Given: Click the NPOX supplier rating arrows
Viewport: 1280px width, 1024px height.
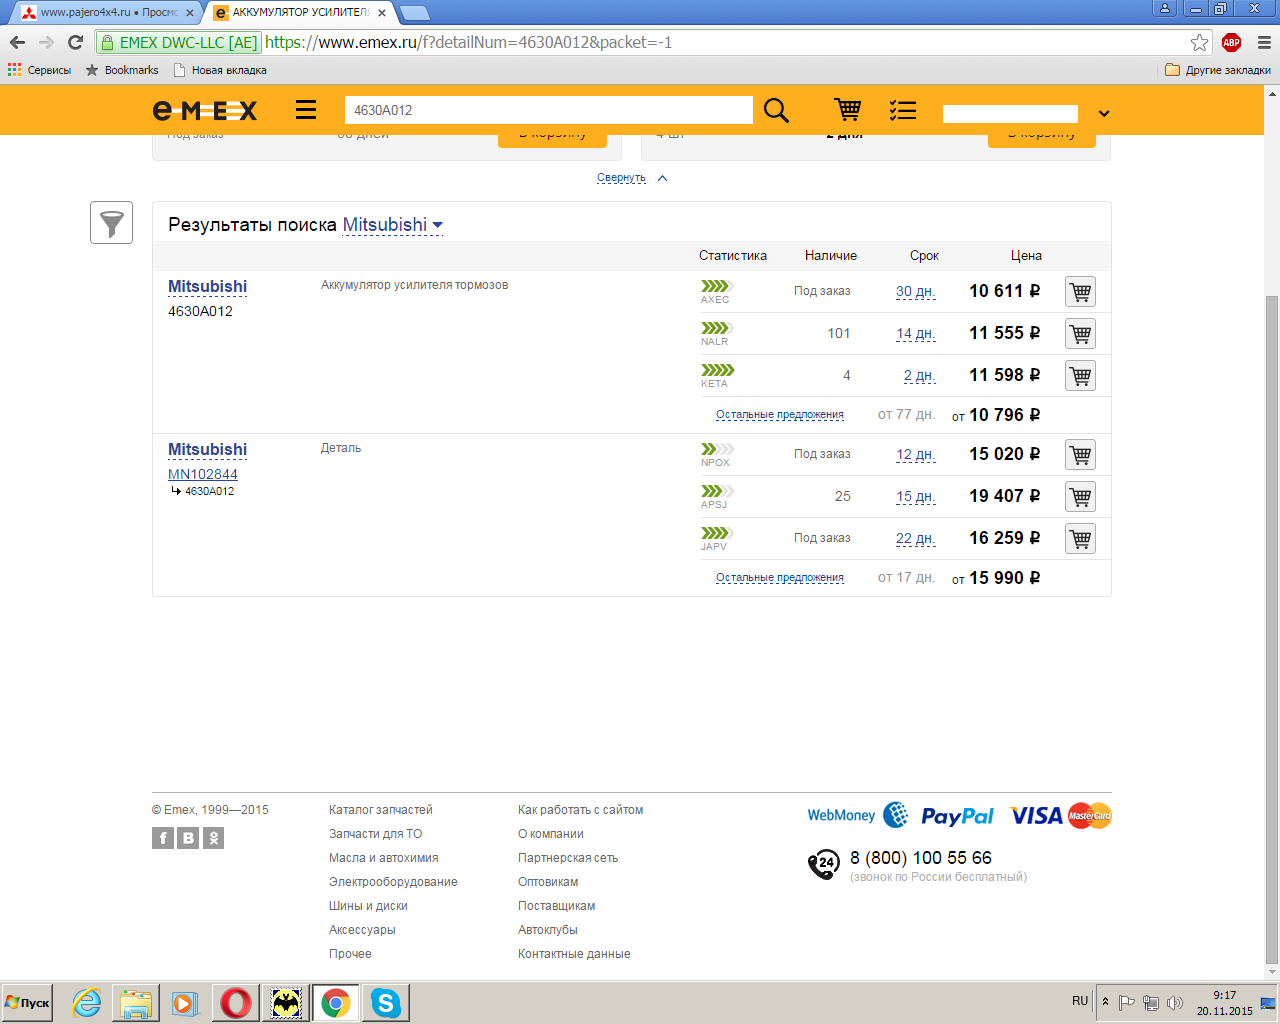Looking at the screenshot, I should (717, 449).
